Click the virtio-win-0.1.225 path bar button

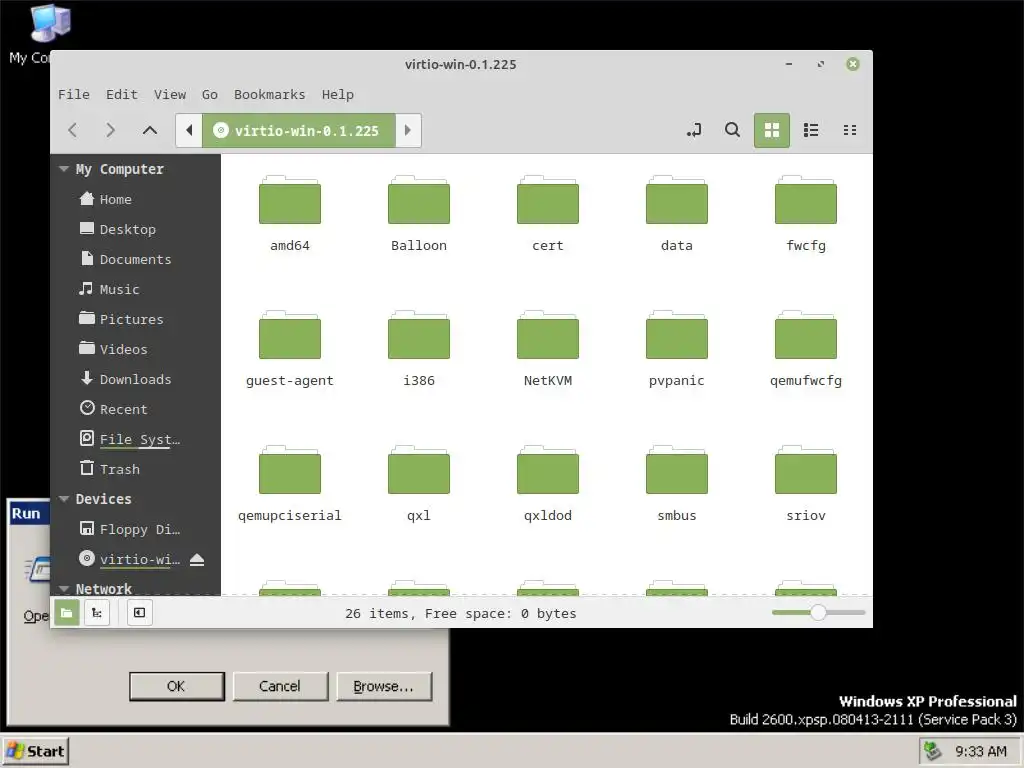tap(298, 130)
